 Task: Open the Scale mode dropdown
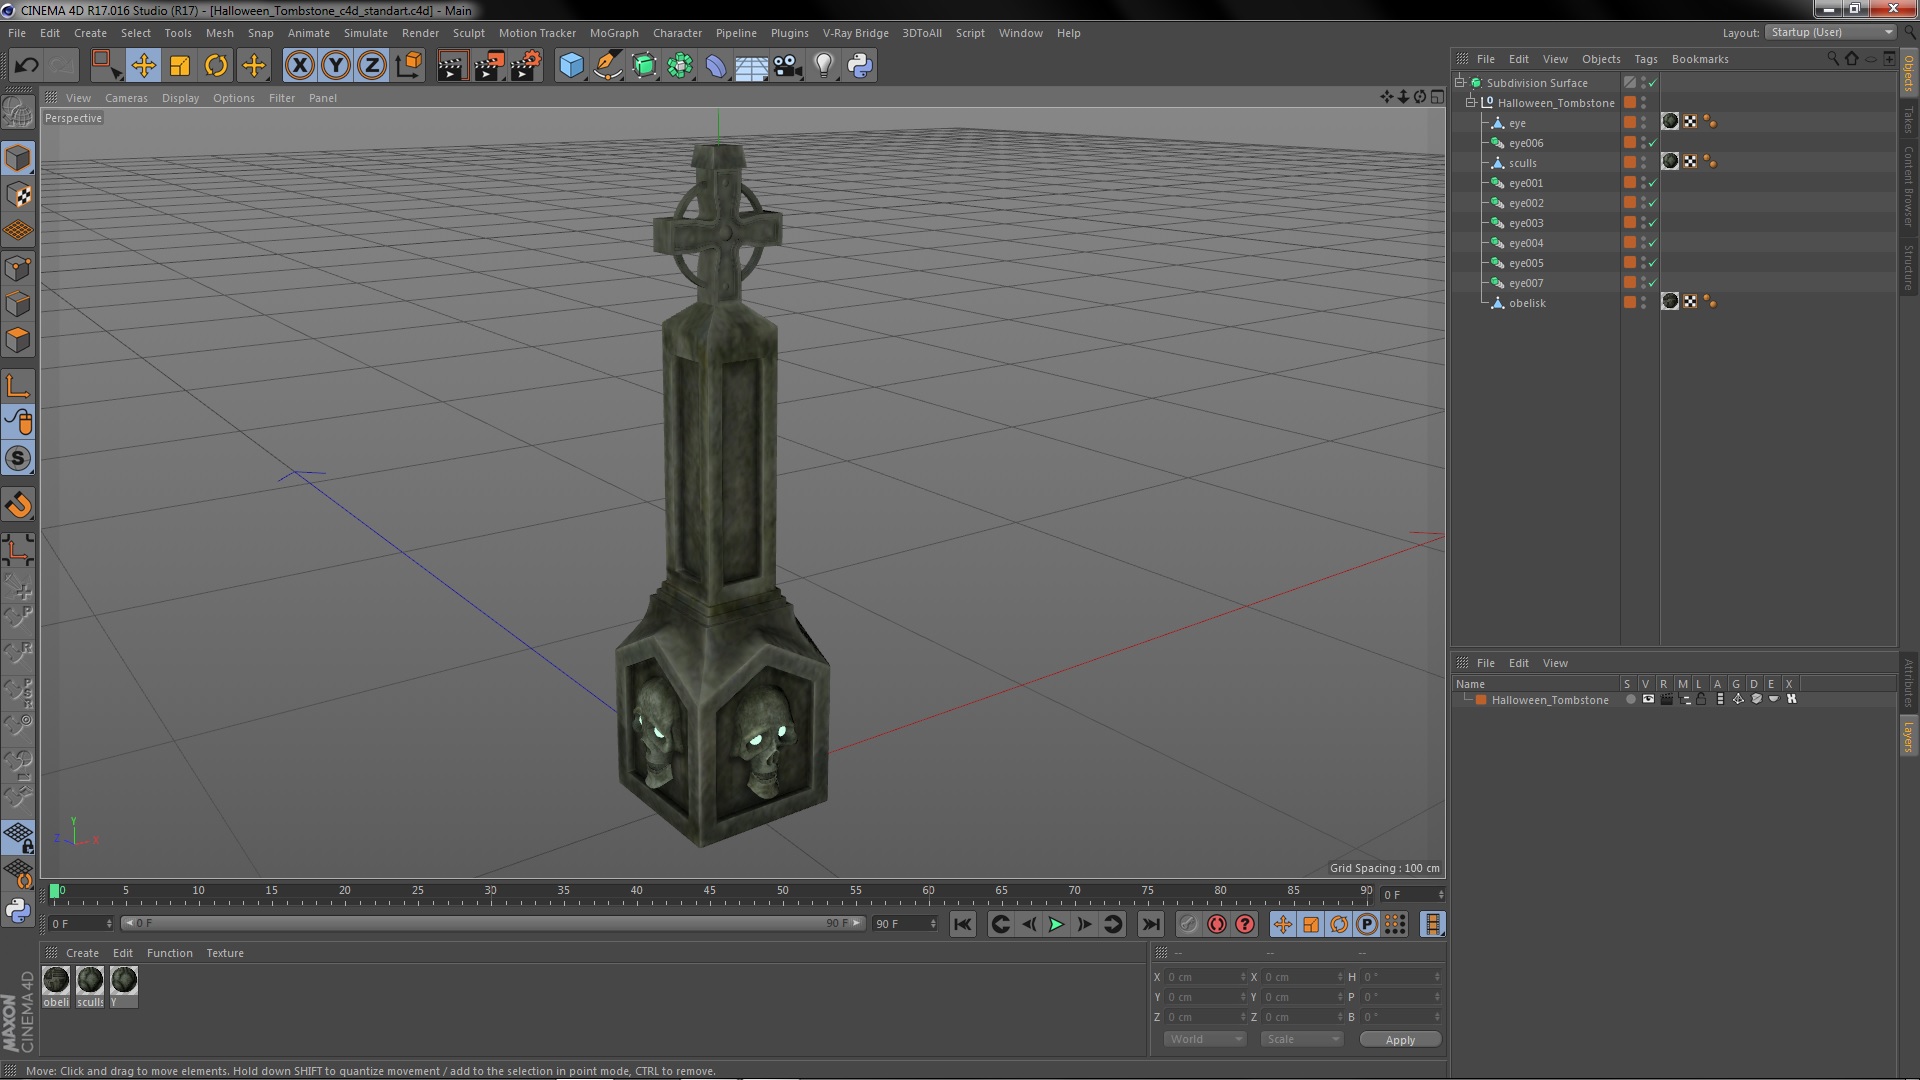[x=1301, y=1040]
